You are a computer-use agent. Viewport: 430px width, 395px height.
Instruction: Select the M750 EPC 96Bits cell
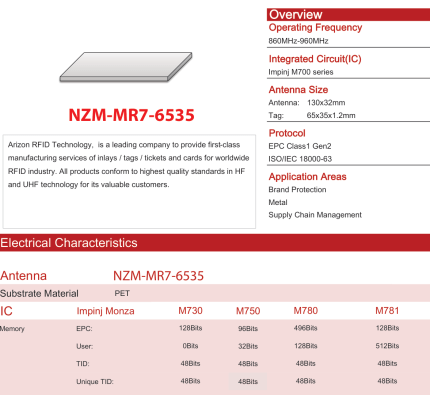(x=248, y=329)
